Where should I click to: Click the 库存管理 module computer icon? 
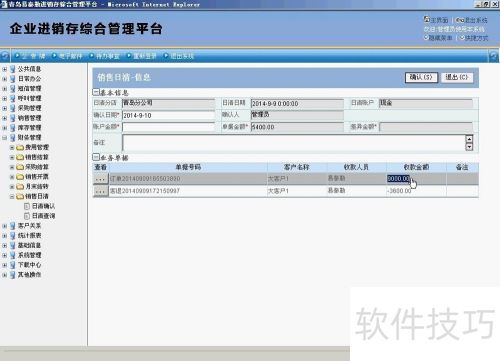tap(13, 128)
